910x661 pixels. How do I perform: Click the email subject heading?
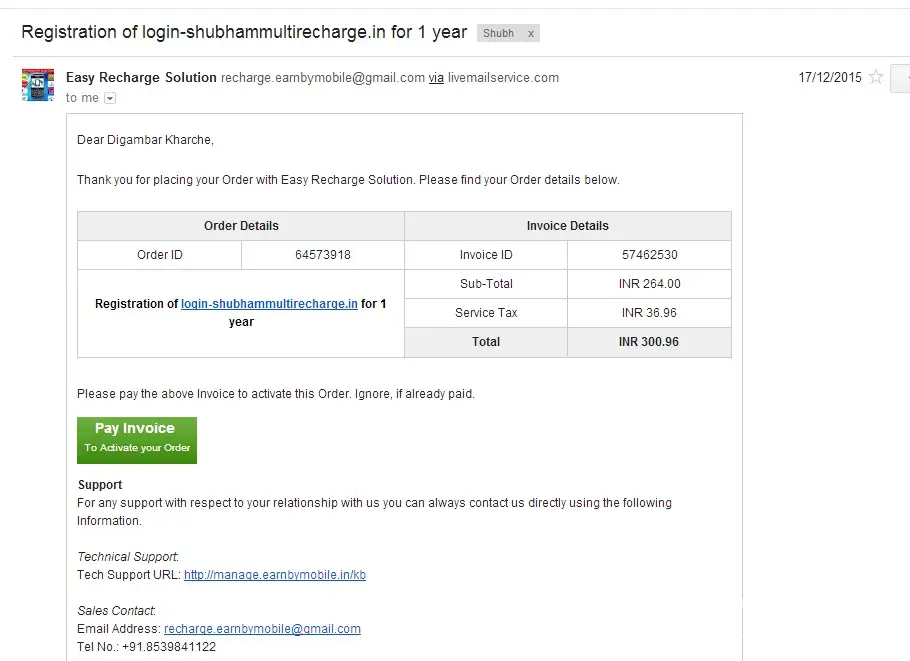coord(244,32)
